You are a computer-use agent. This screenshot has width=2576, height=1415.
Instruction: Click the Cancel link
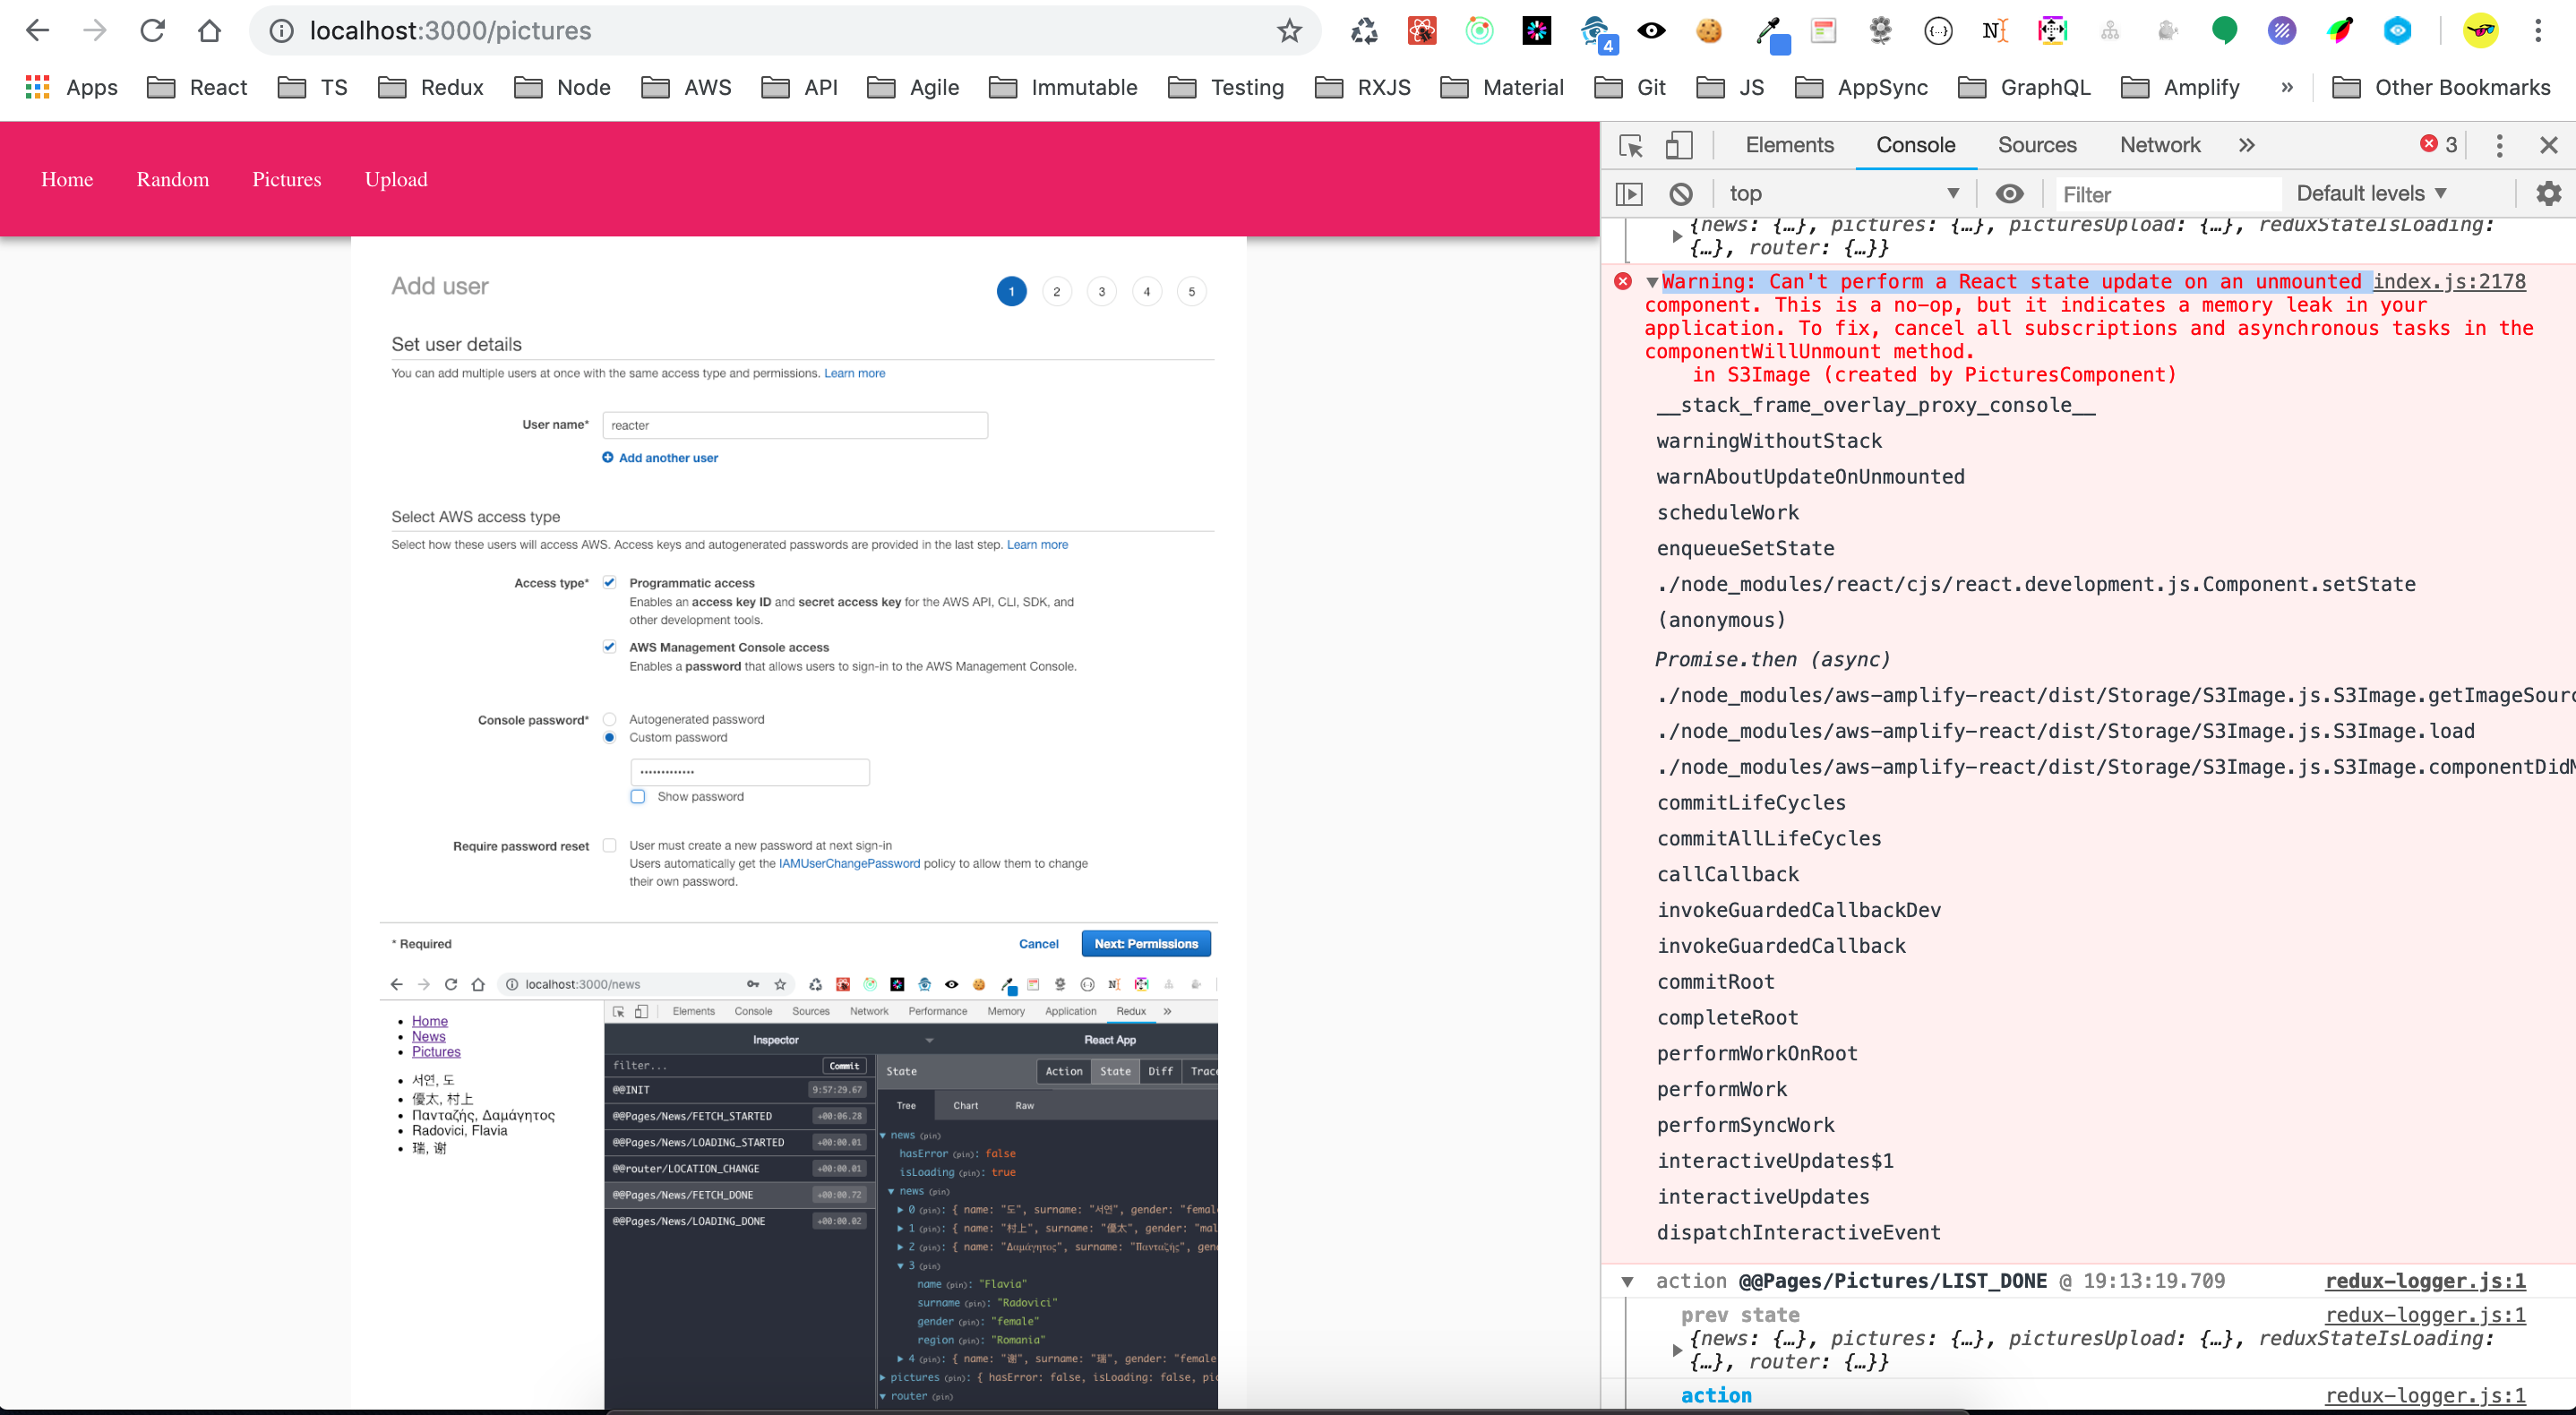(x=1038, y=943)
